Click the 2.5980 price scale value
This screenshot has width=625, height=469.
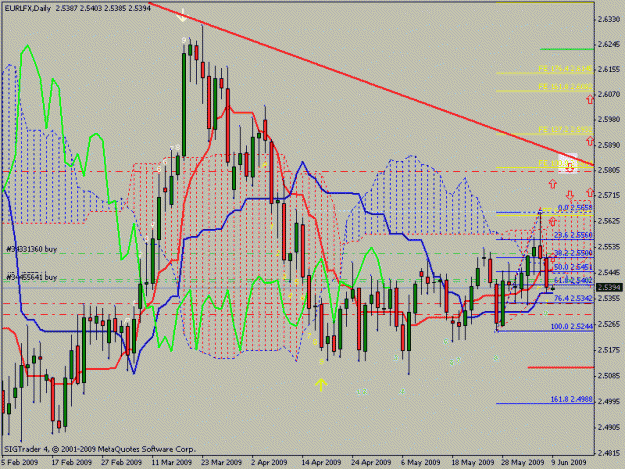tap(610, 119)
